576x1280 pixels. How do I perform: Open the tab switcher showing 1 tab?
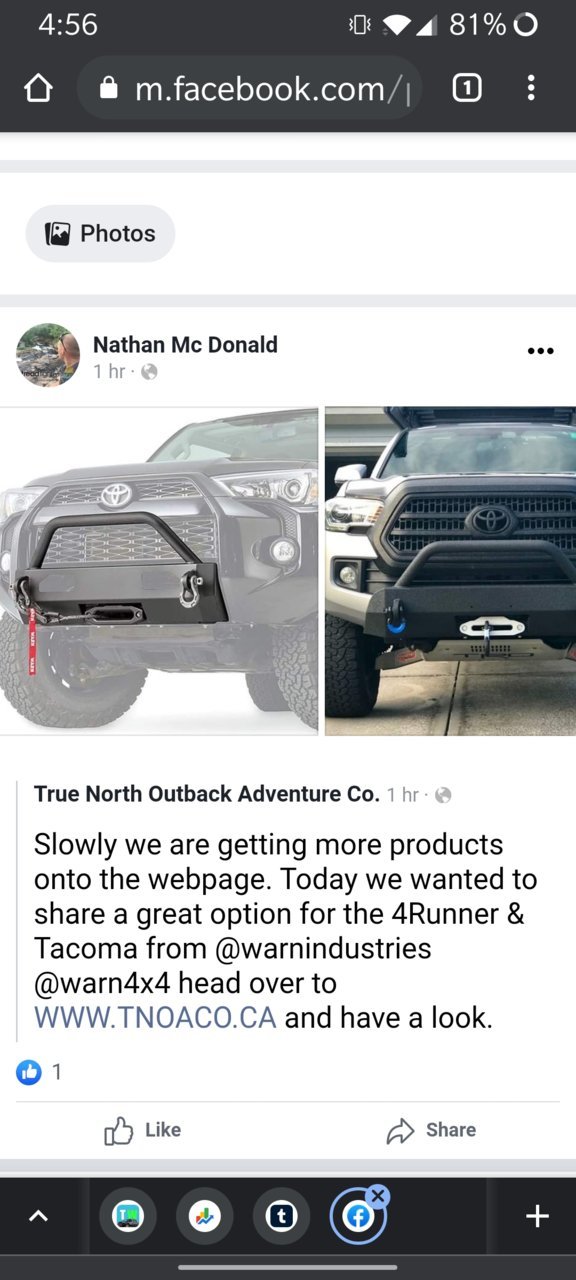click(x=467, y=89)
